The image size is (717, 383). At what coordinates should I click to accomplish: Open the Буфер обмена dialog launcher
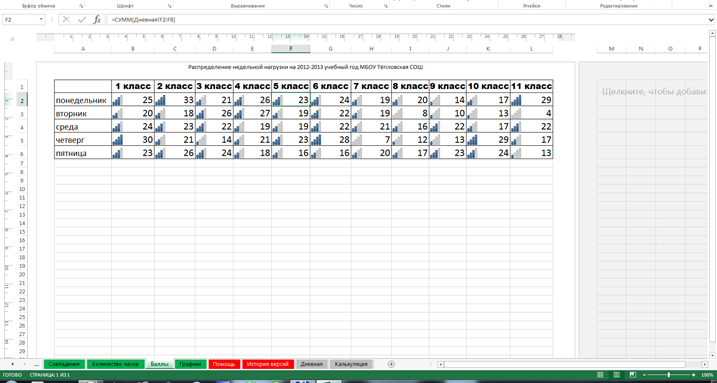point(81,6)
